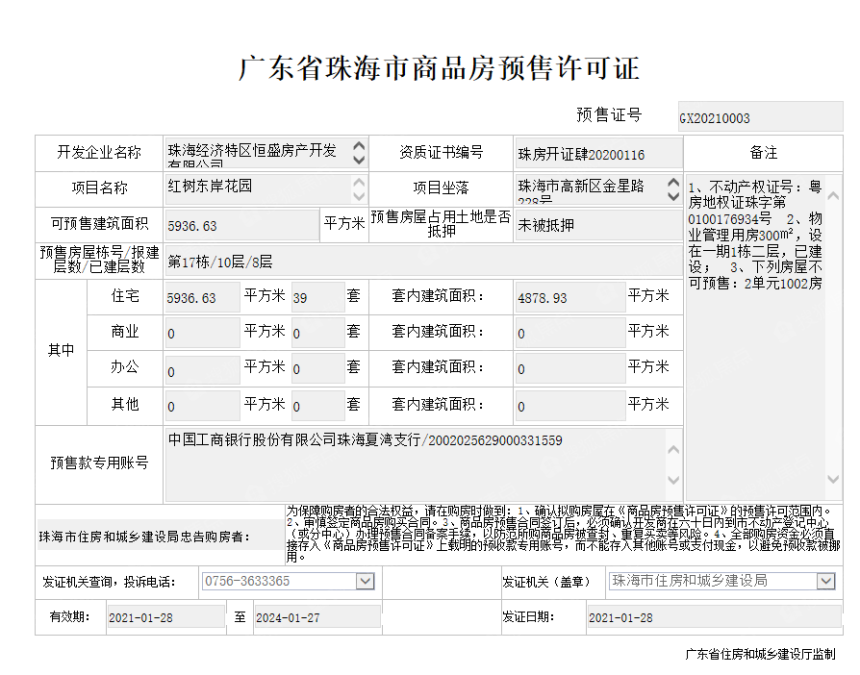Click the 预售房屋占用土地是否抵押 label
860x675 pixels.
[x=441, y=224]
